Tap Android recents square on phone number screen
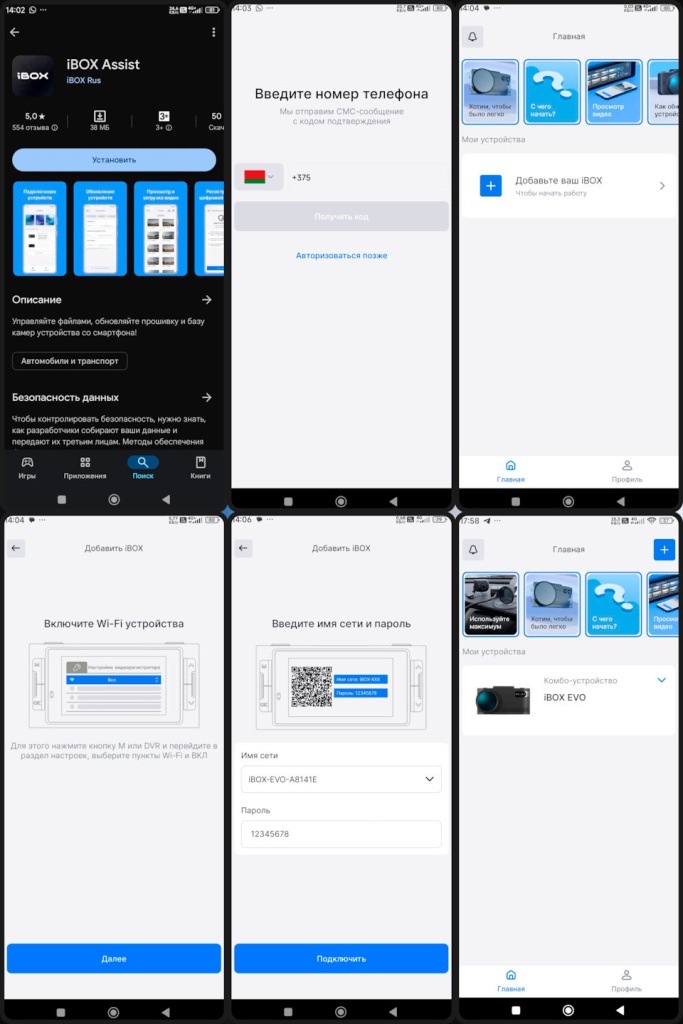Screen dimensions: 683x1024 click(x=288, y=502)
